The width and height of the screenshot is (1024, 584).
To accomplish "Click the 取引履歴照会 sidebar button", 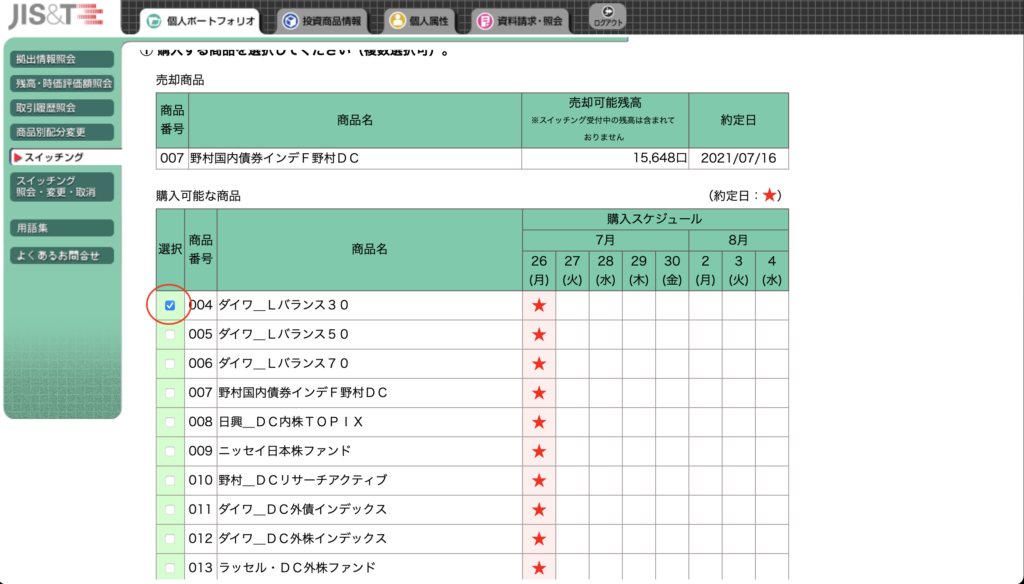I will 62,107.
